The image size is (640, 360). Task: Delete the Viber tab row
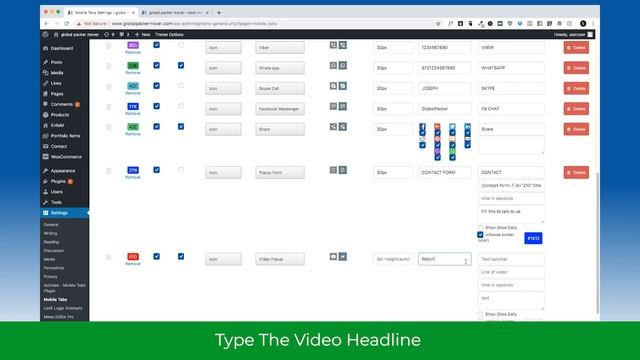[x=576, y=47]
